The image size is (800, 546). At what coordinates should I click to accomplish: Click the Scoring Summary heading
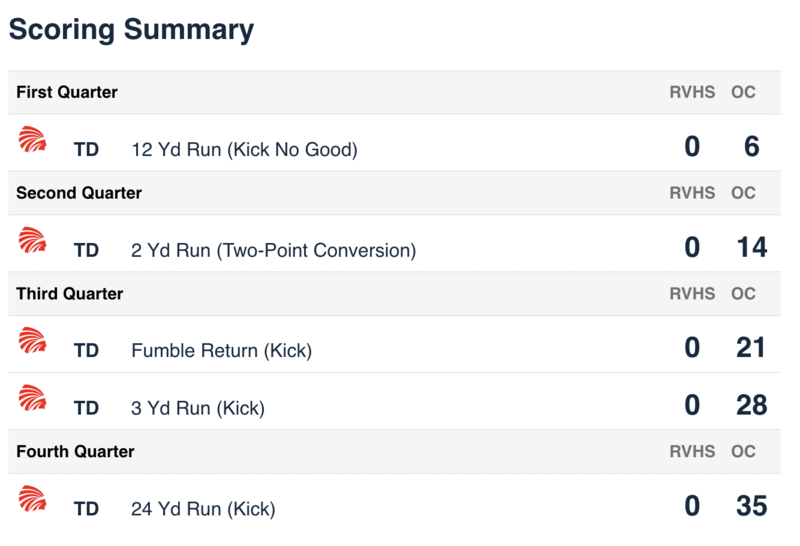[131, 30]
